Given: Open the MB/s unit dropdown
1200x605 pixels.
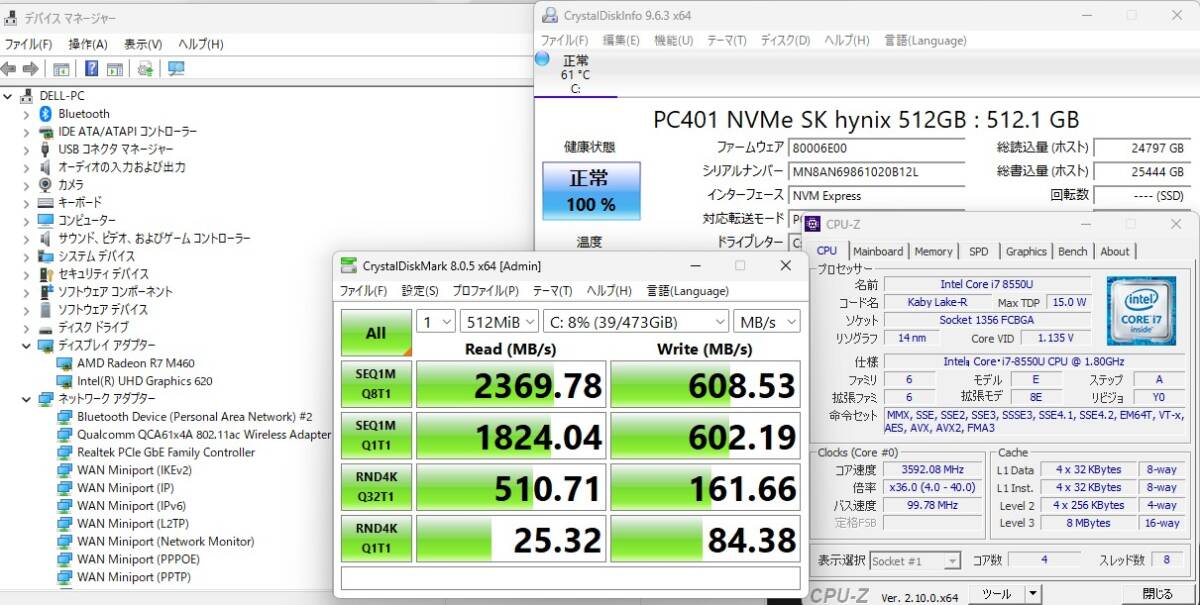Looking at the screenshot, I should click(x=767, y=322).
